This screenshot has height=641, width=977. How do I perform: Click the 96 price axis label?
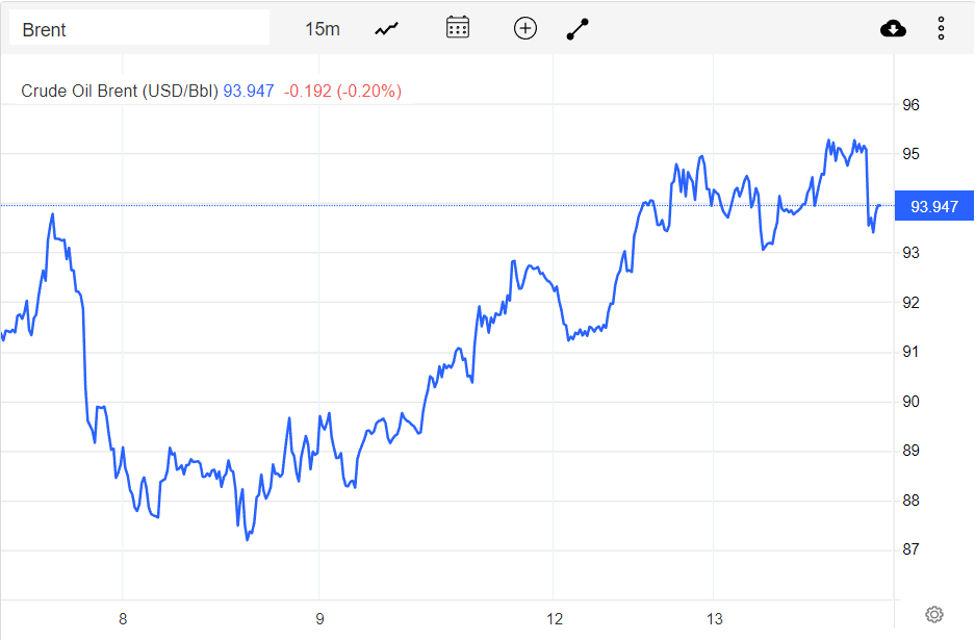pos(911,105)
